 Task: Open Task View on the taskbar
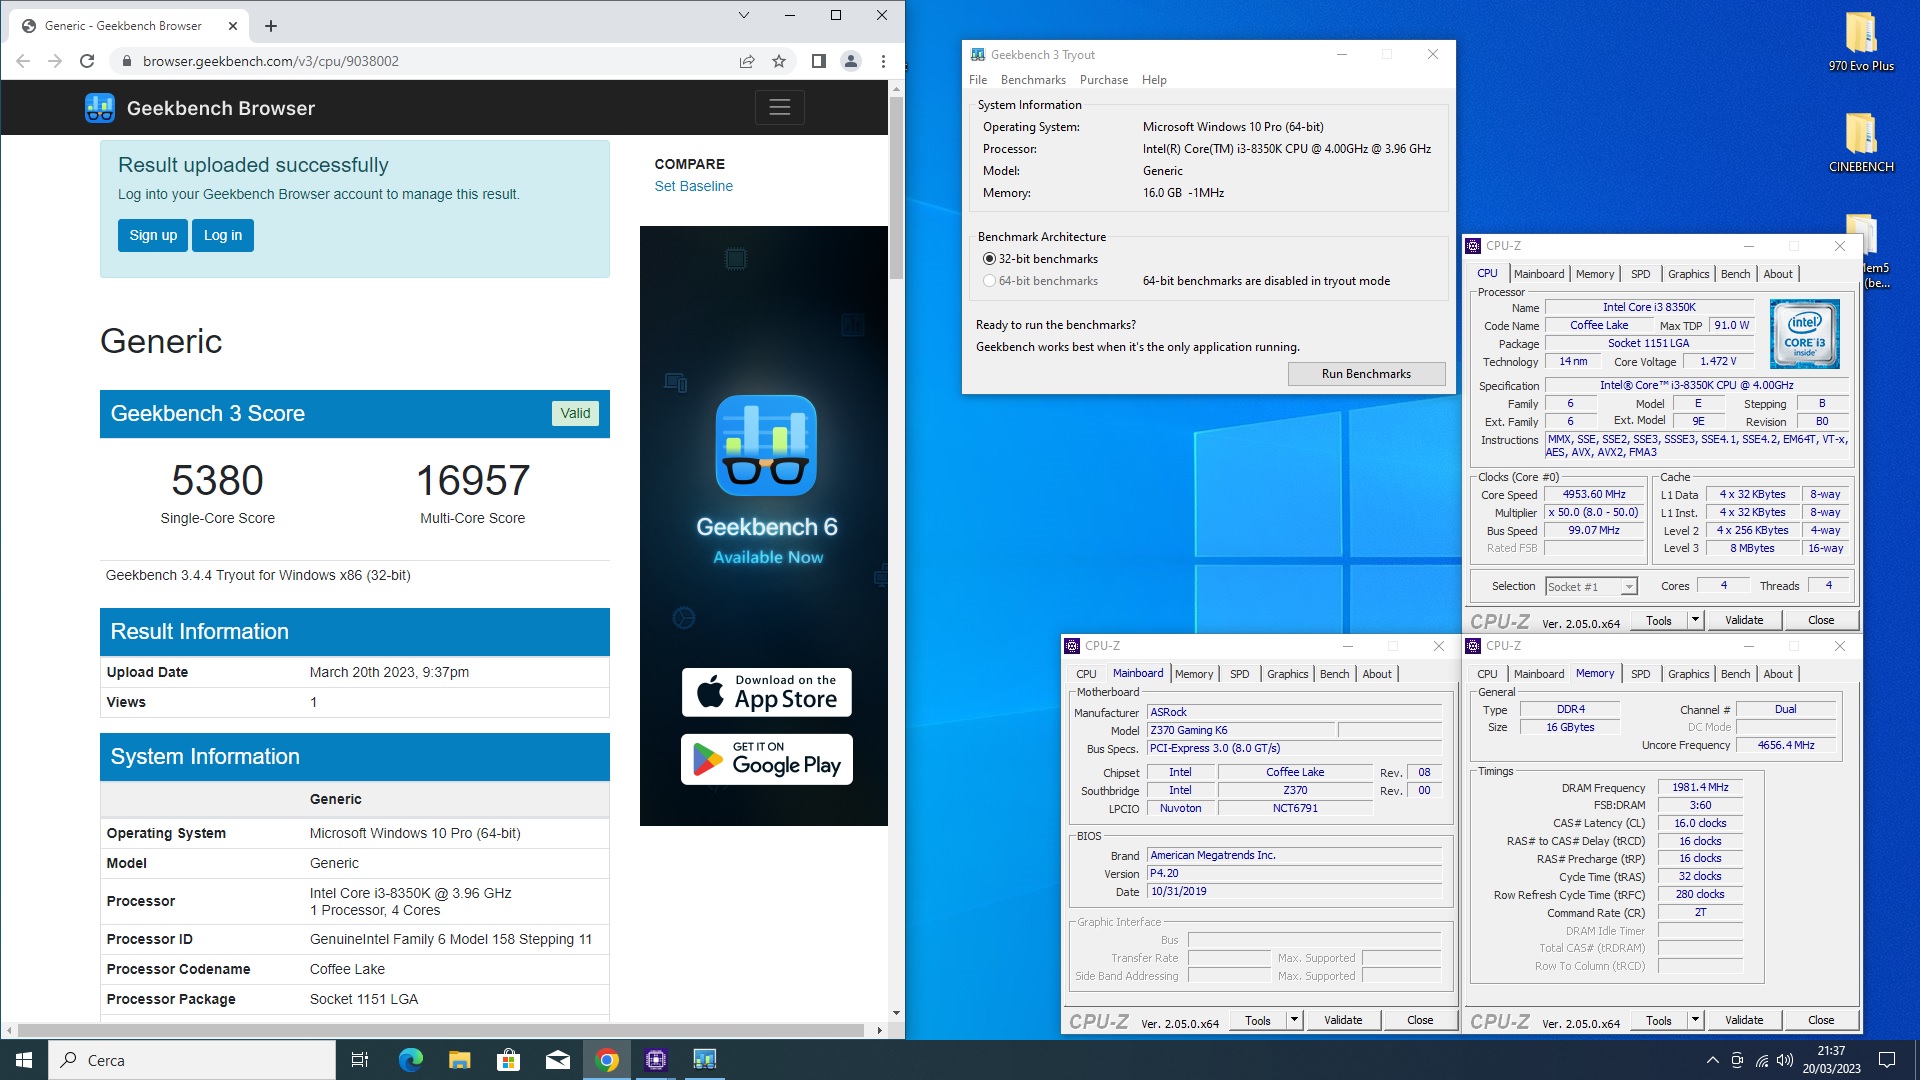[360, 1060]
